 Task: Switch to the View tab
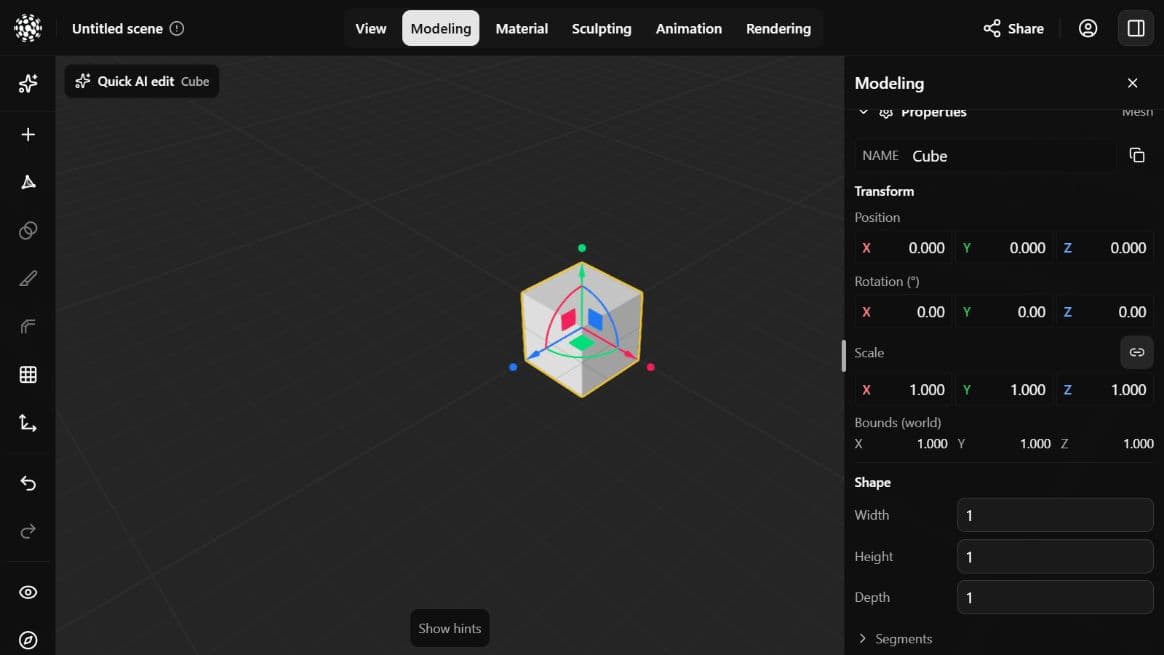click(x=370, y=28)
